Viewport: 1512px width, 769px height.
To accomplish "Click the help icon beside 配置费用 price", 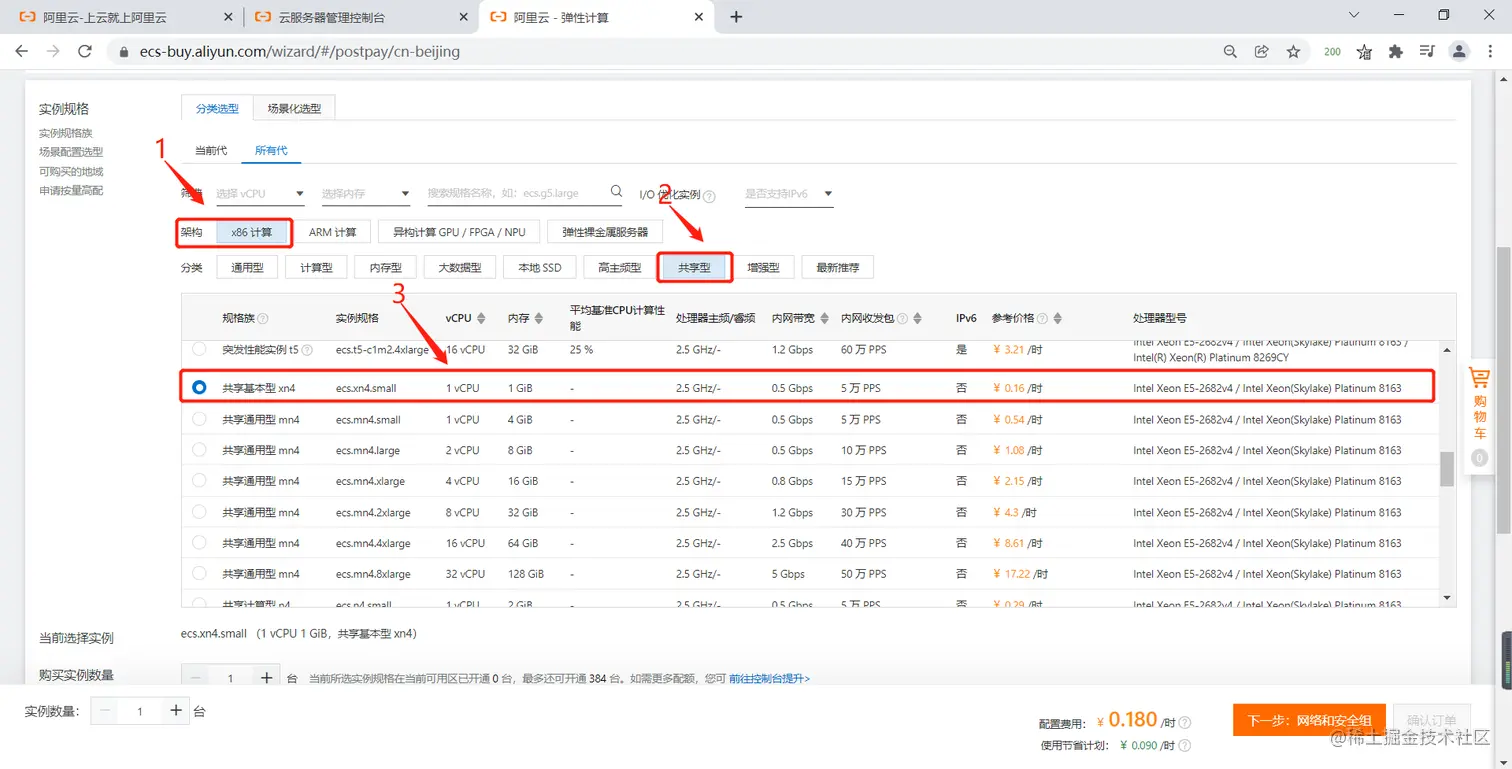I will point(1185,722).
